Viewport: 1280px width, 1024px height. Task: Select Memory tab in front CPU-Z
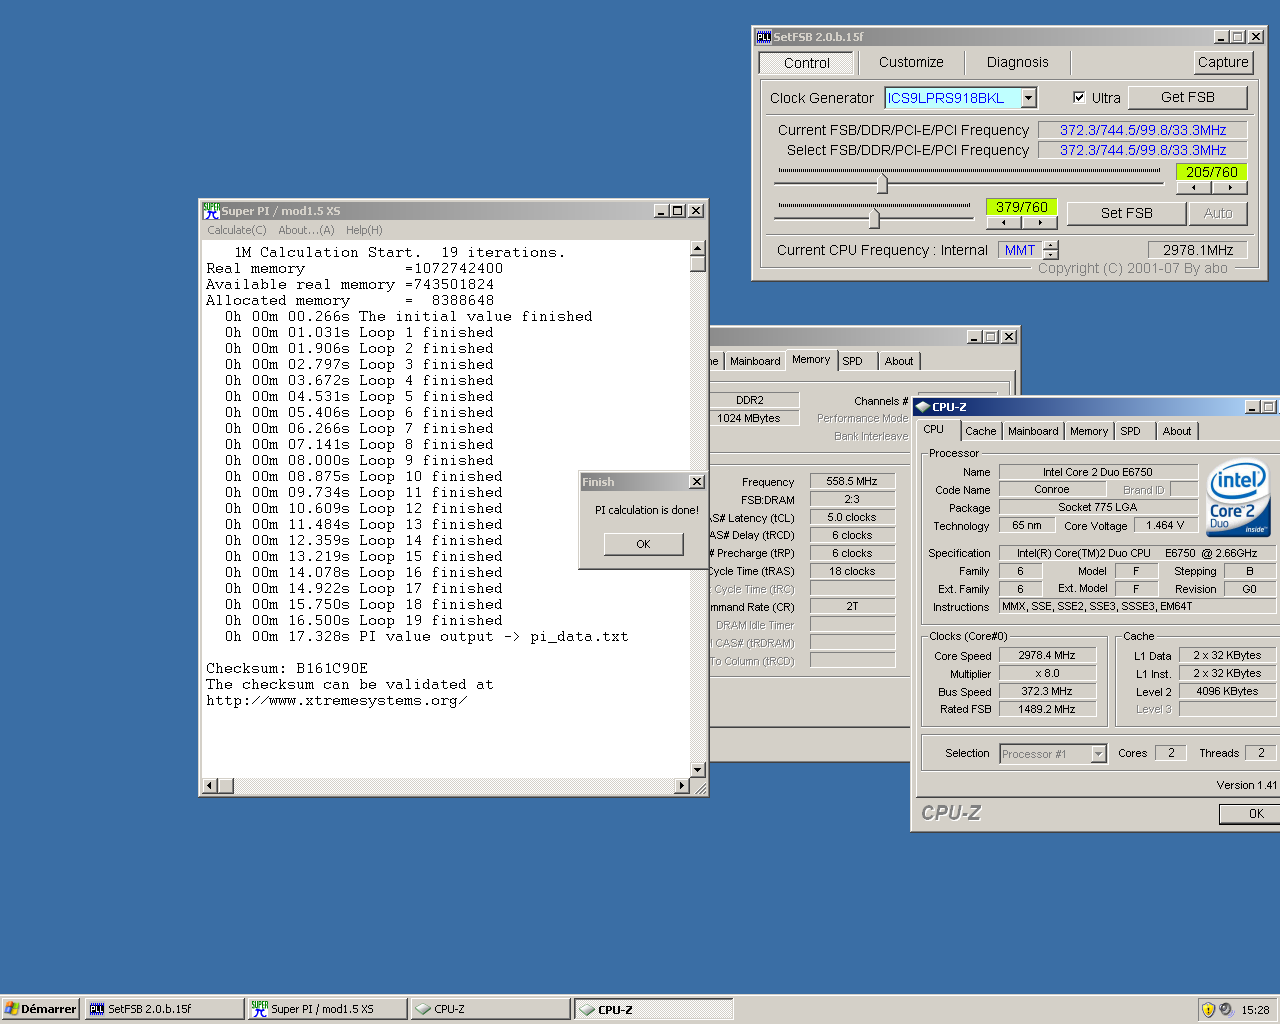pyautogui.click(x=1089, y=431)
